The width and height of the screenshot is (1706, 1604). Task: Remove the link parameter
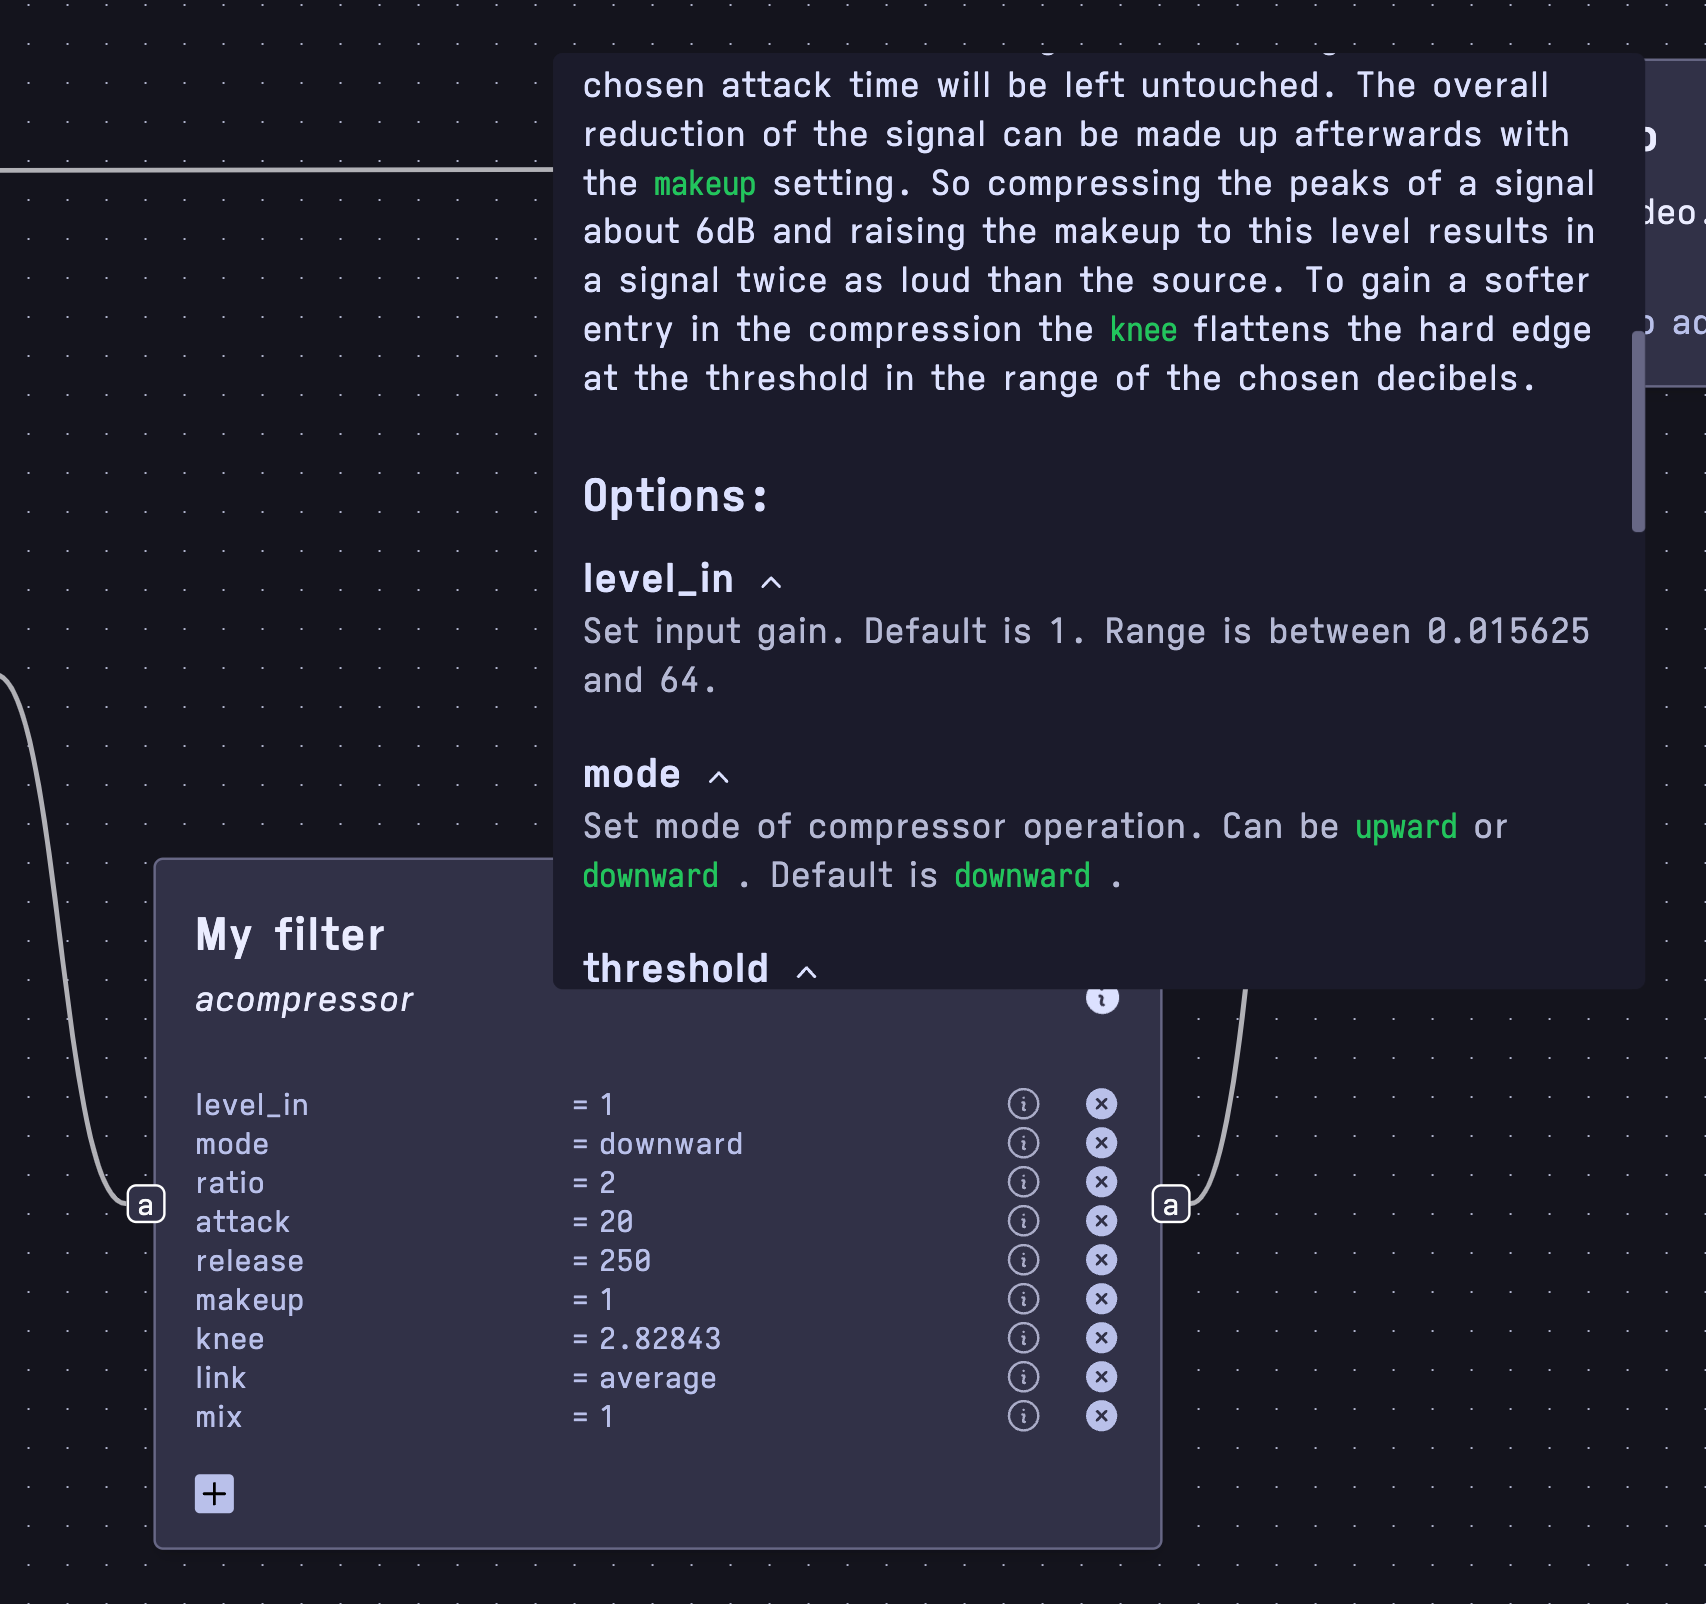click(x=1100, y=1377)
